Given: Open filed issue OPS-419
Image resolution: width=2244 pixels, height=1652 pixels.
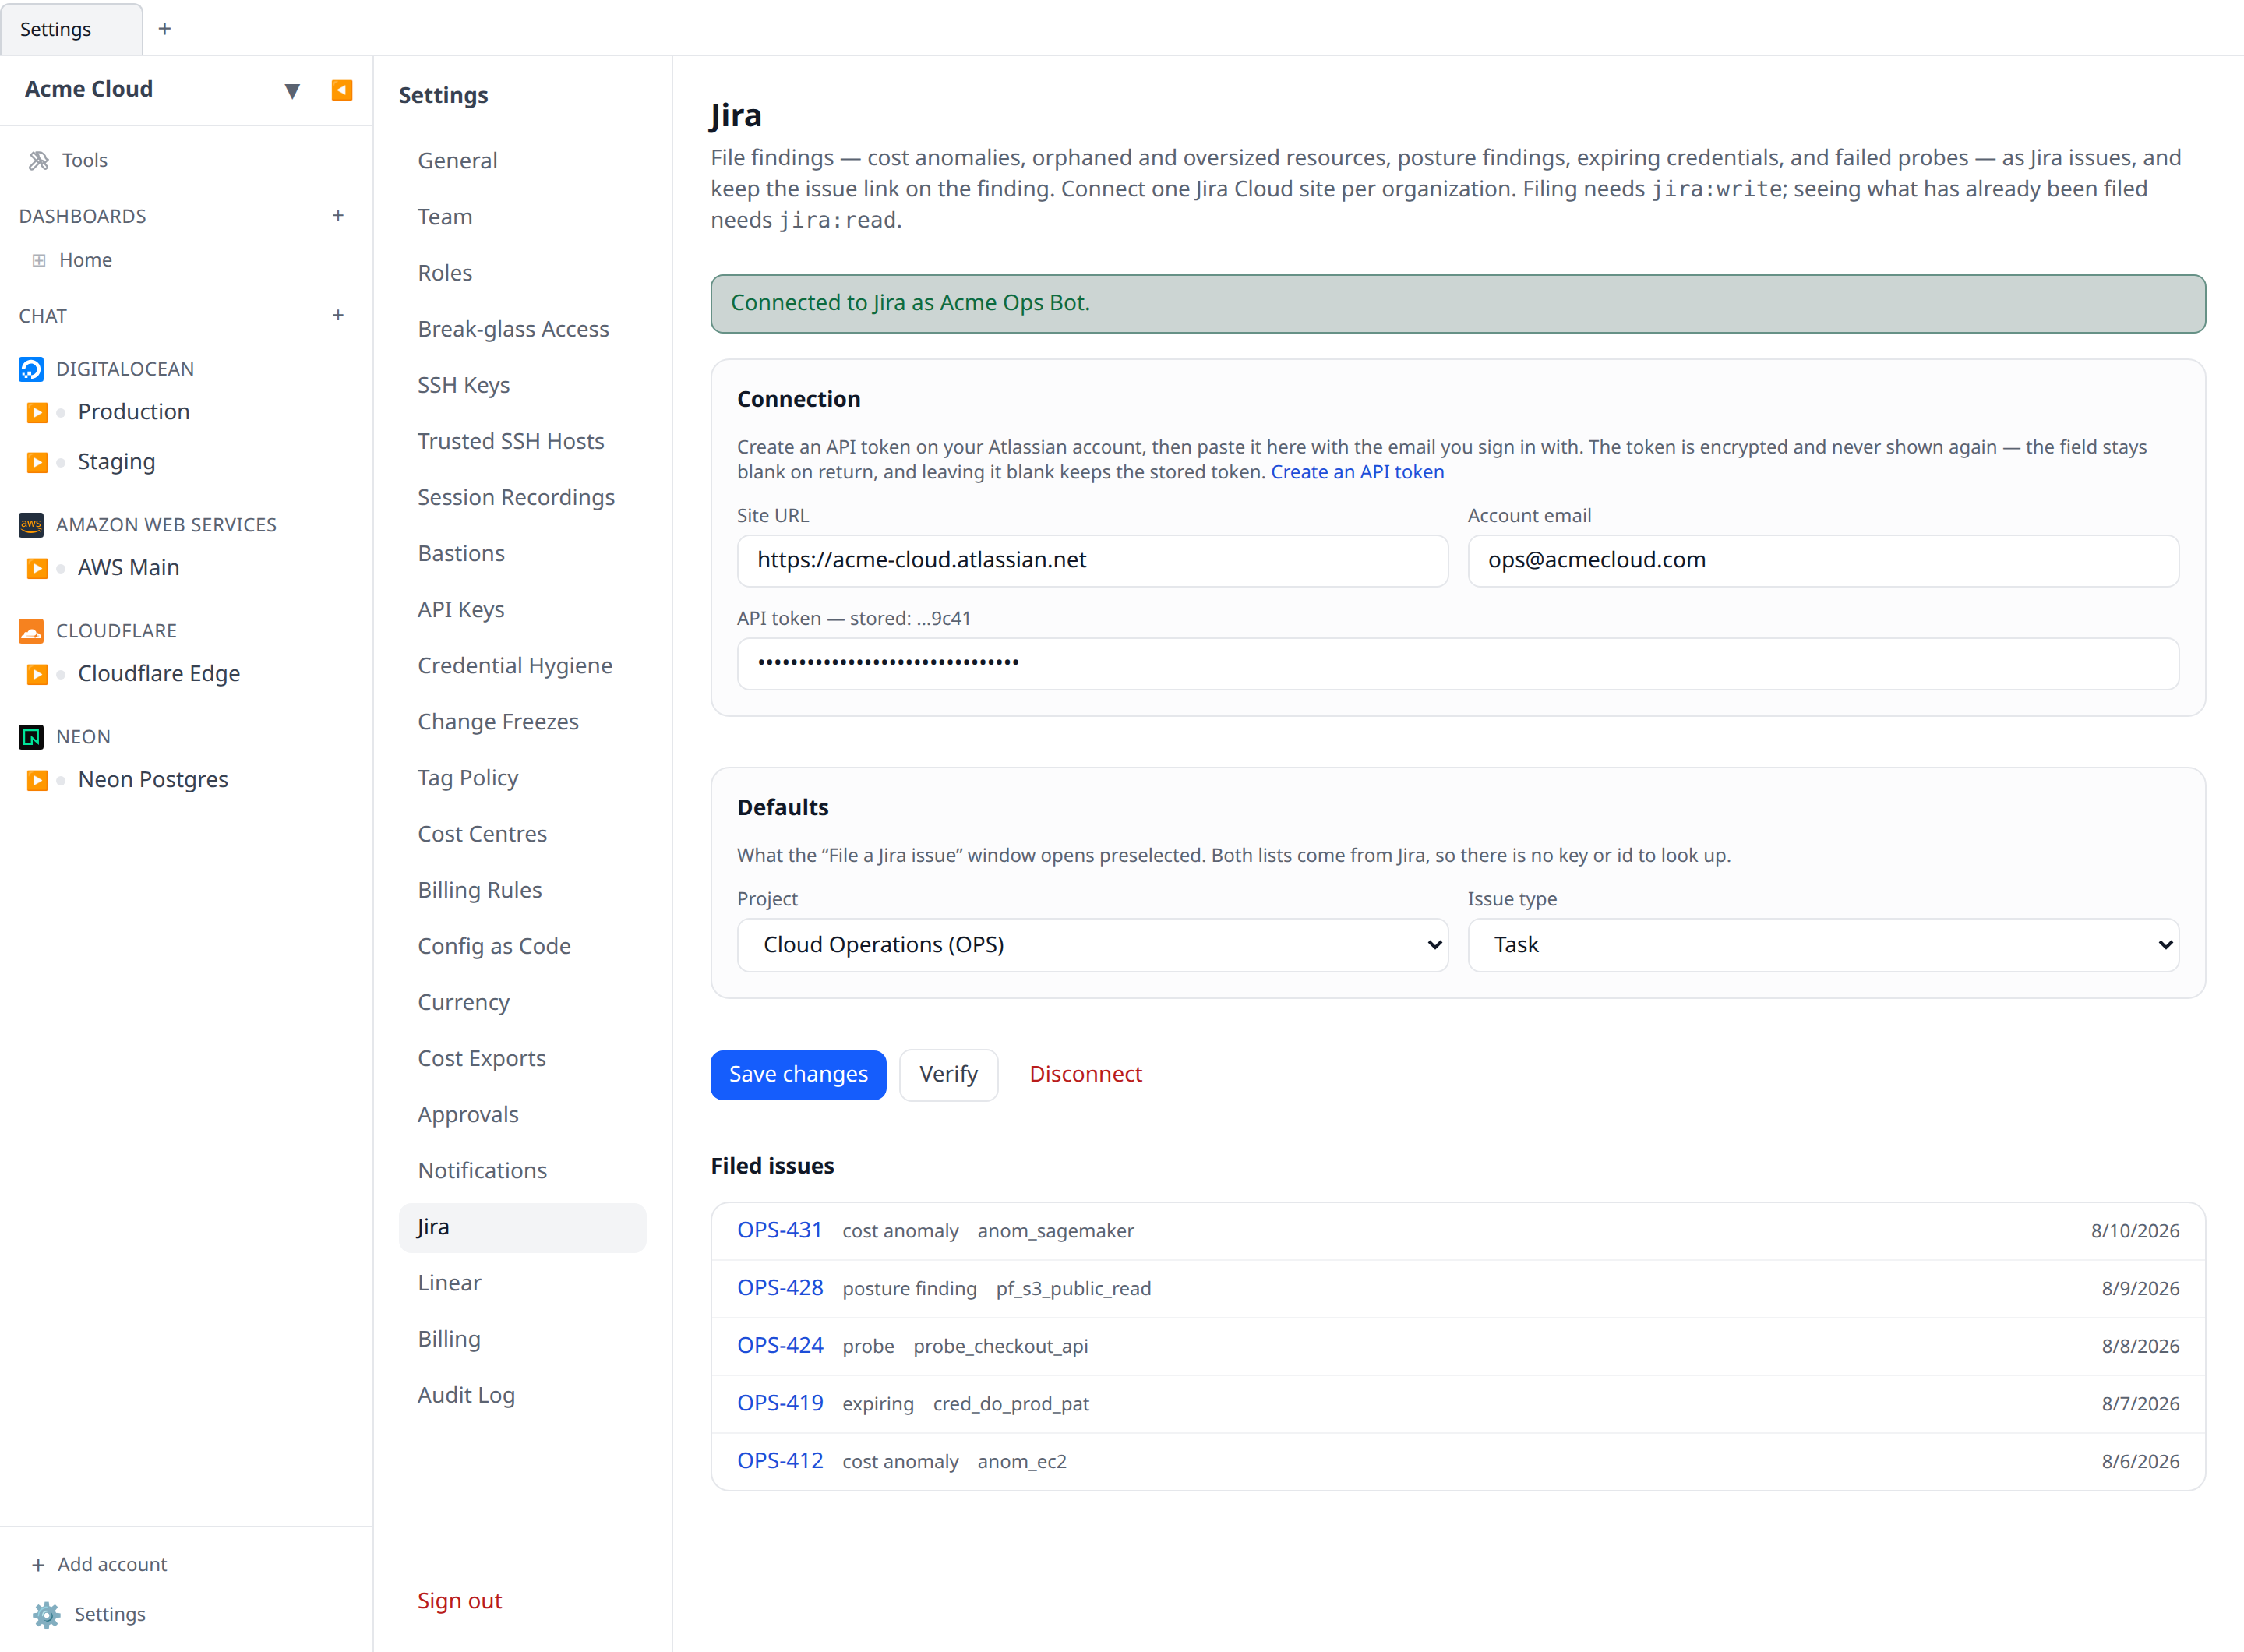Looking at the screenshot, I should coord(780,1404).
